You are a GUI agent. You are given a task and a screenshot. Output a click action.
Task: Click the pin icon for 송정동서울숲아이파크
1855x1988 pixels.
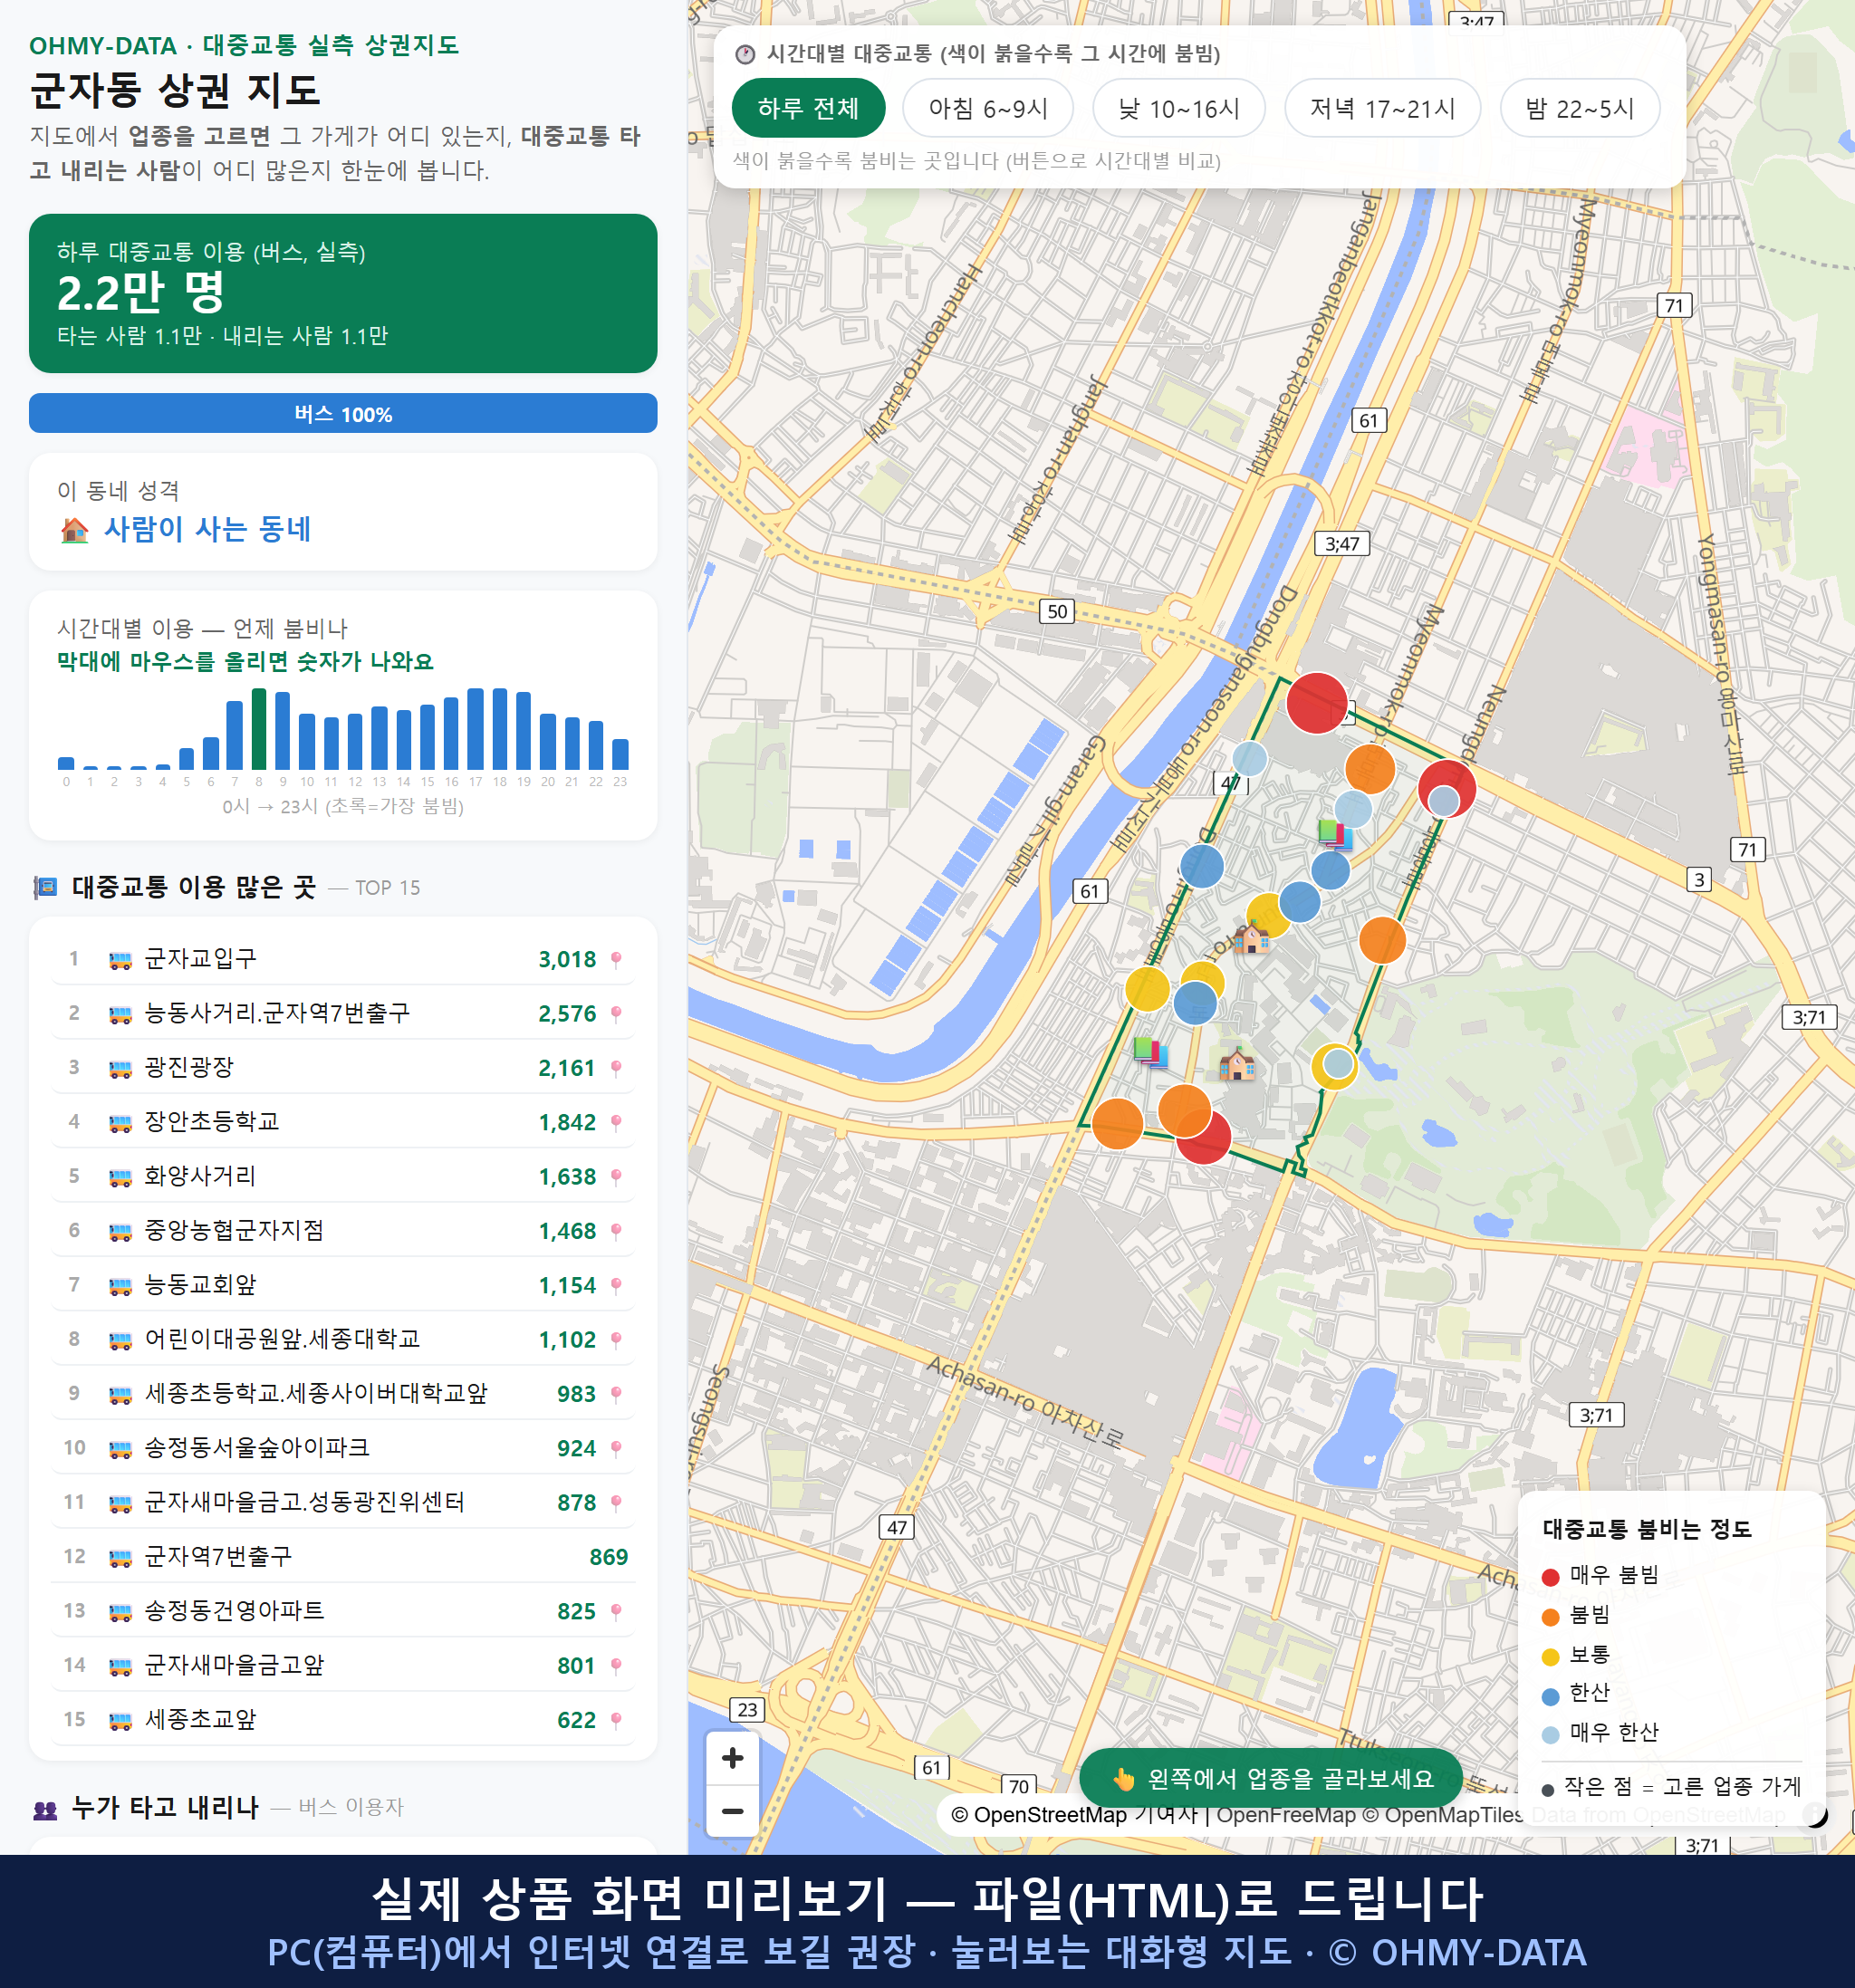tap(616, 1448)
